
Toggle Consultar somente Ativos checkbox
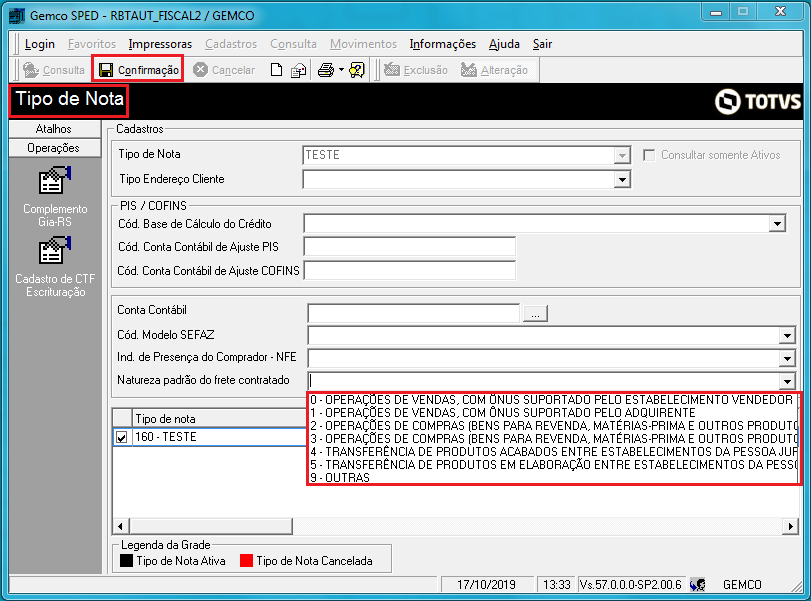(x=649, y=155)
